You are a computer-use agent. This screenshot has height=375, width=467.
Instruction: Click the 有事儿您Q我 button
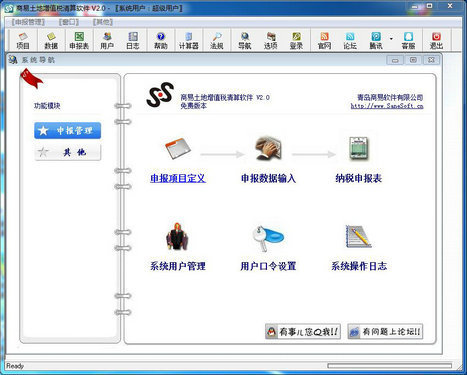303,332
